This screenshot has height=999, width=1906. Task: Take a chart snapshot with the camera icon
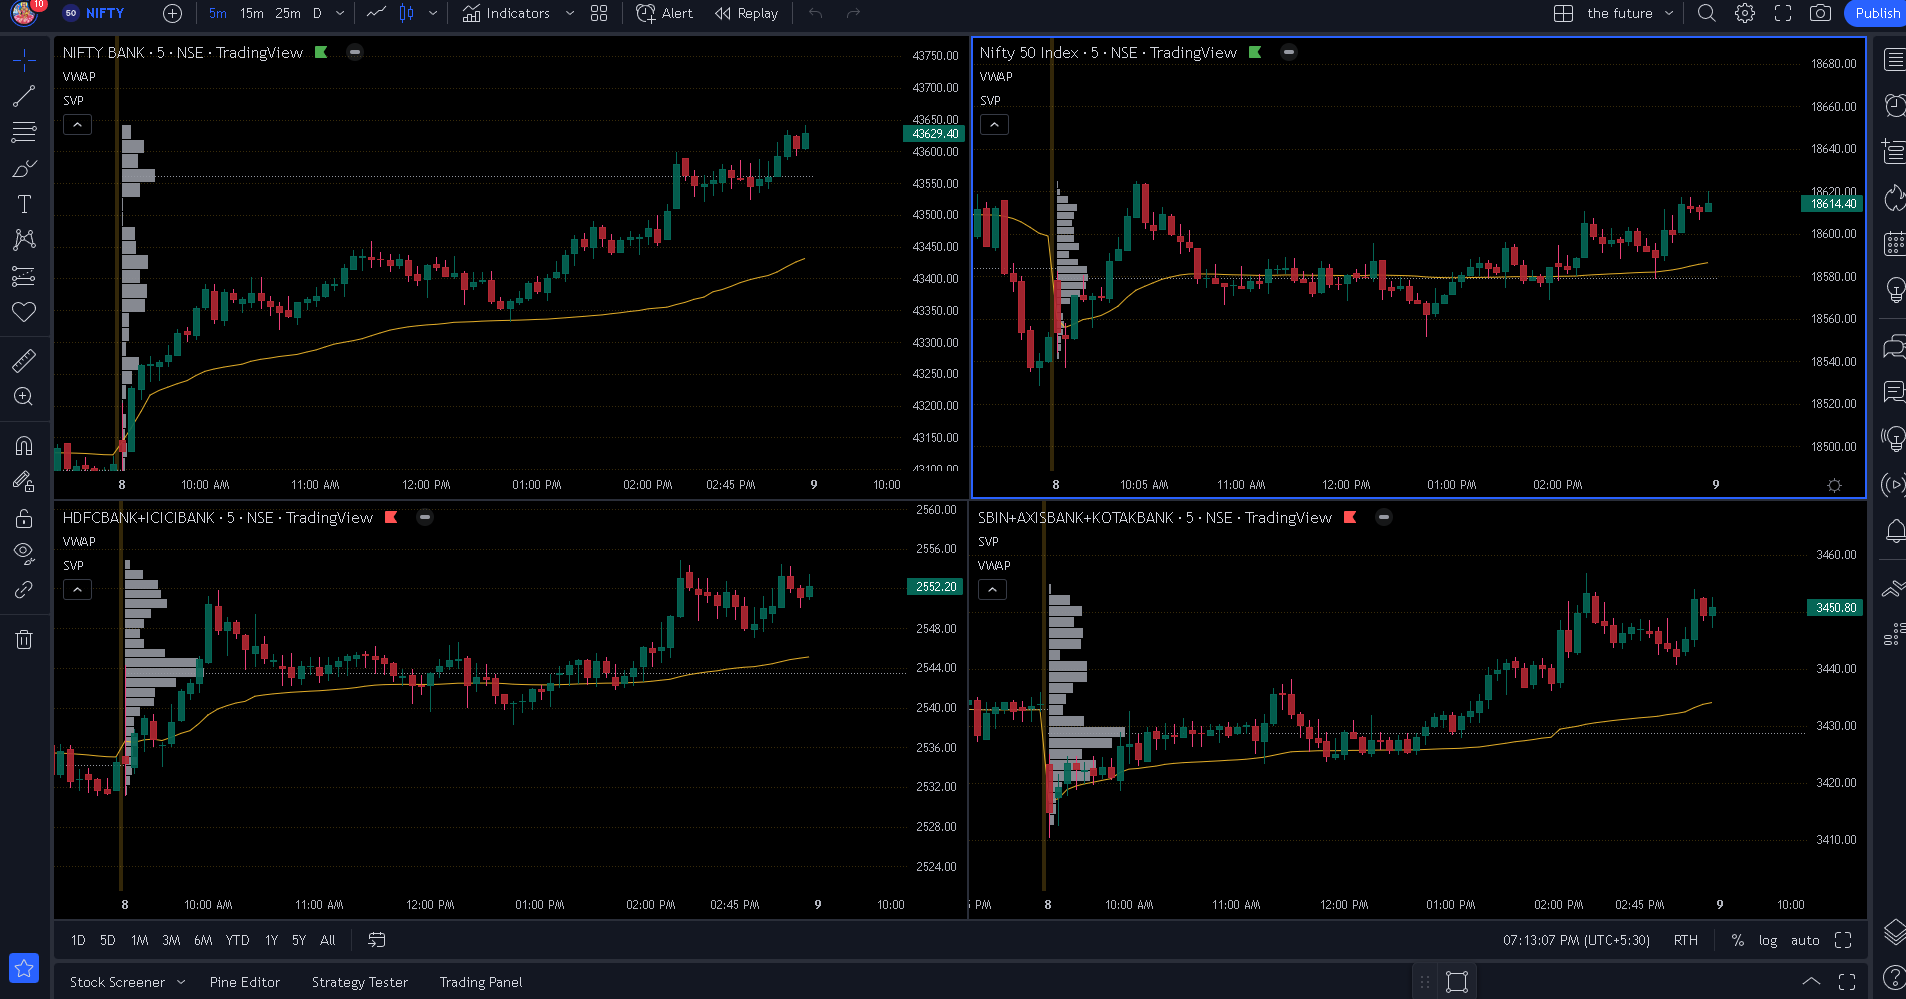(x=1821, y=13)
